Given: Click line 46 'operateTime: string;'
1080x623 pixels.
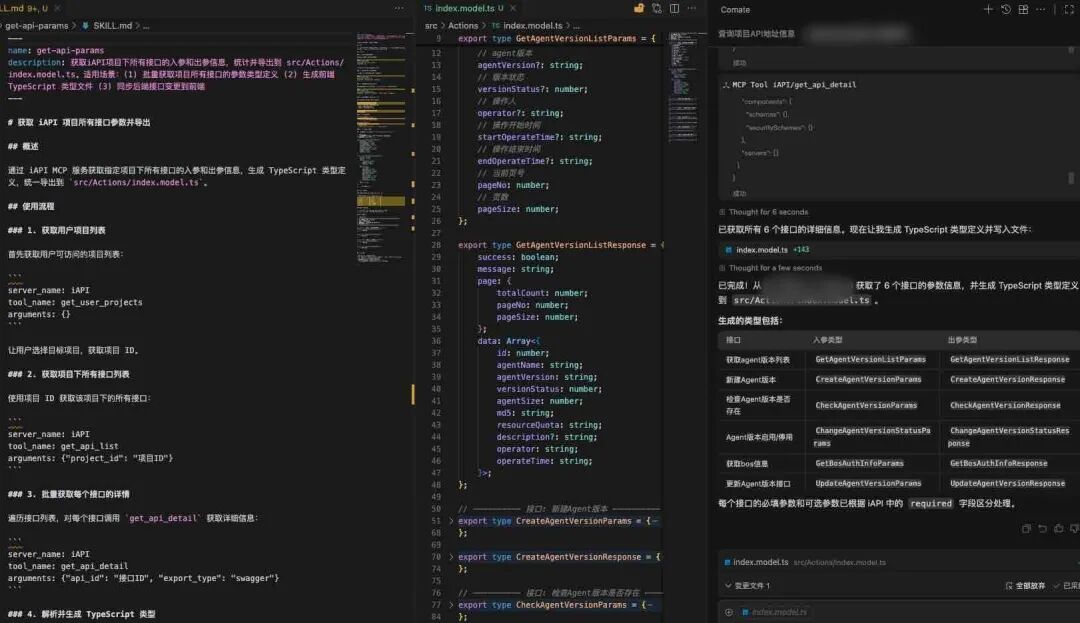Looking at the screenshot, I should [544, 461].
